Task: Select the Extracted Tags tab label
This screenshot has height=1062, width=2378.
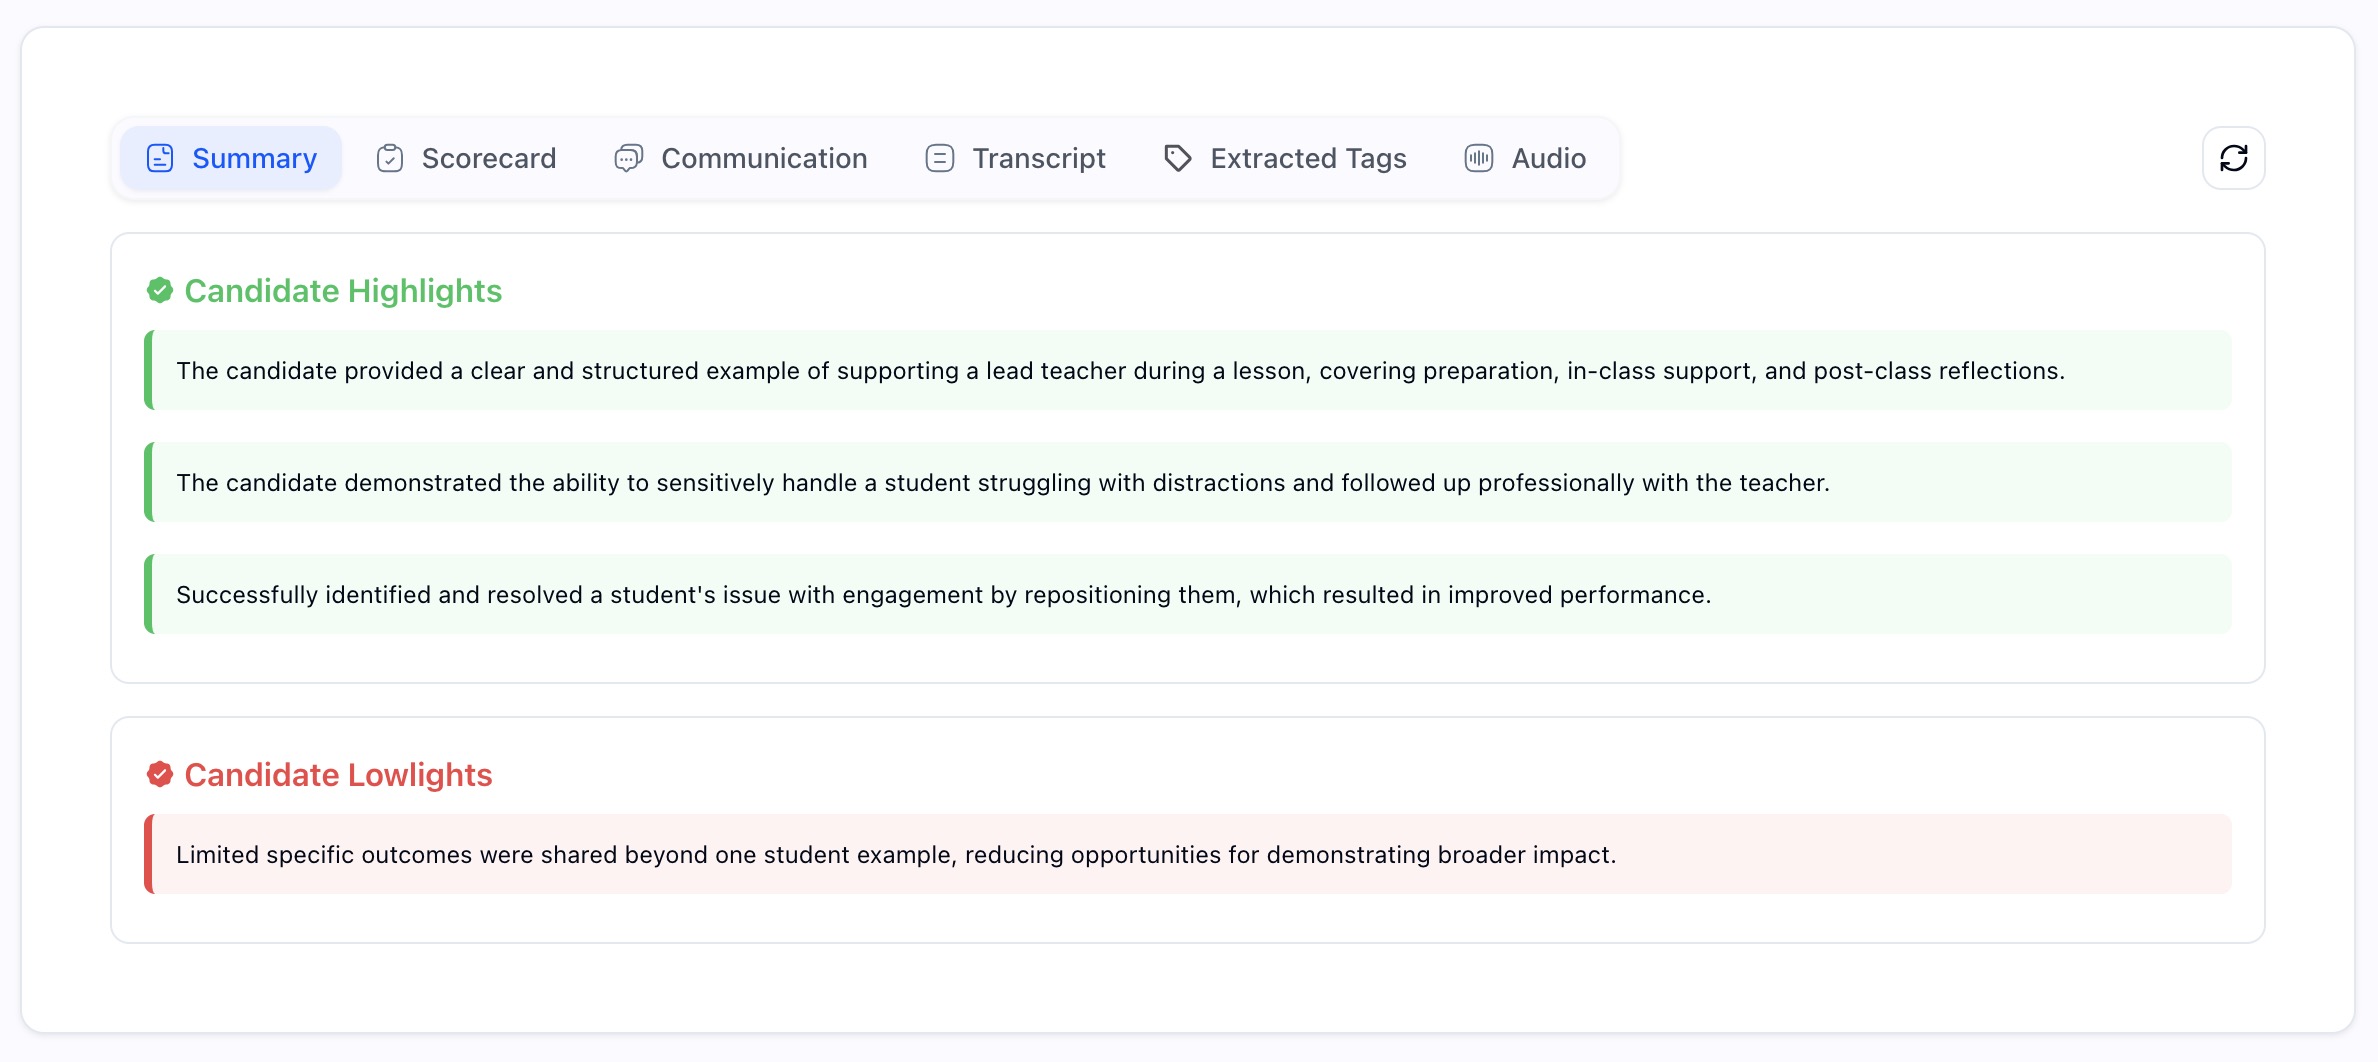Action: click(1308, 158)
